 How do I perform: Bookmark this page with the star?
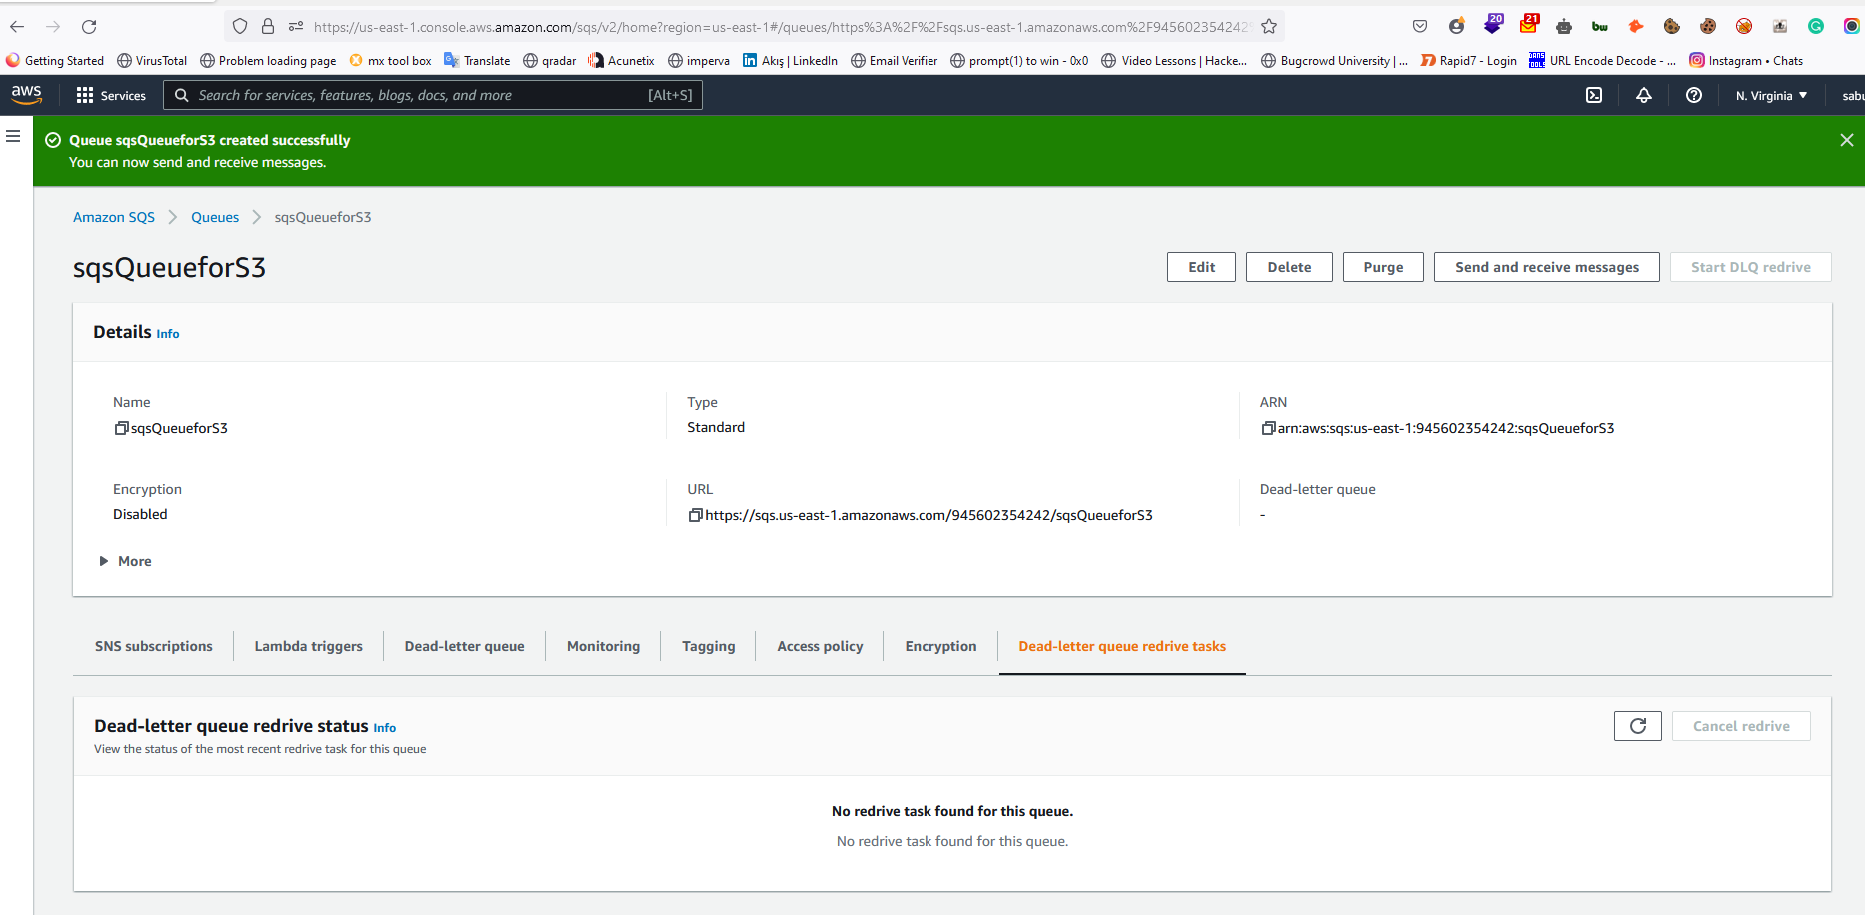click(1269, 27)
